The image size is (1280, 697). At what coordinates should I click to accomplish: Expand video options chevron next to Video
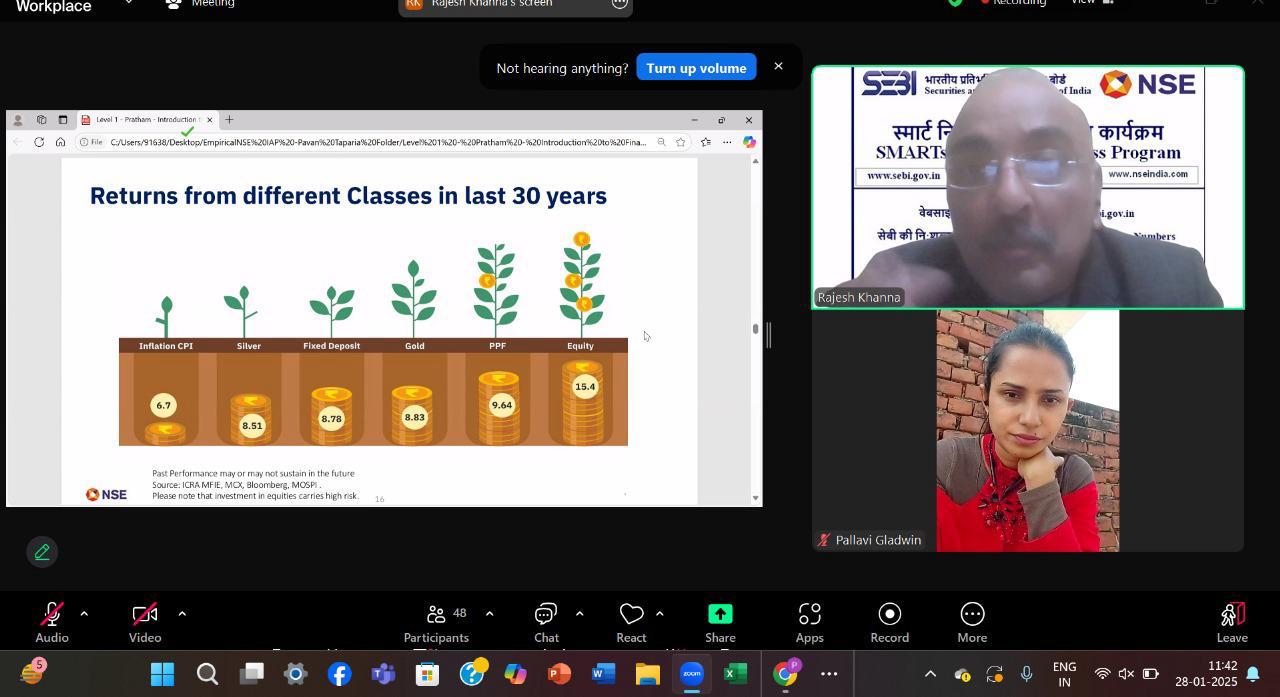point(182,614)
